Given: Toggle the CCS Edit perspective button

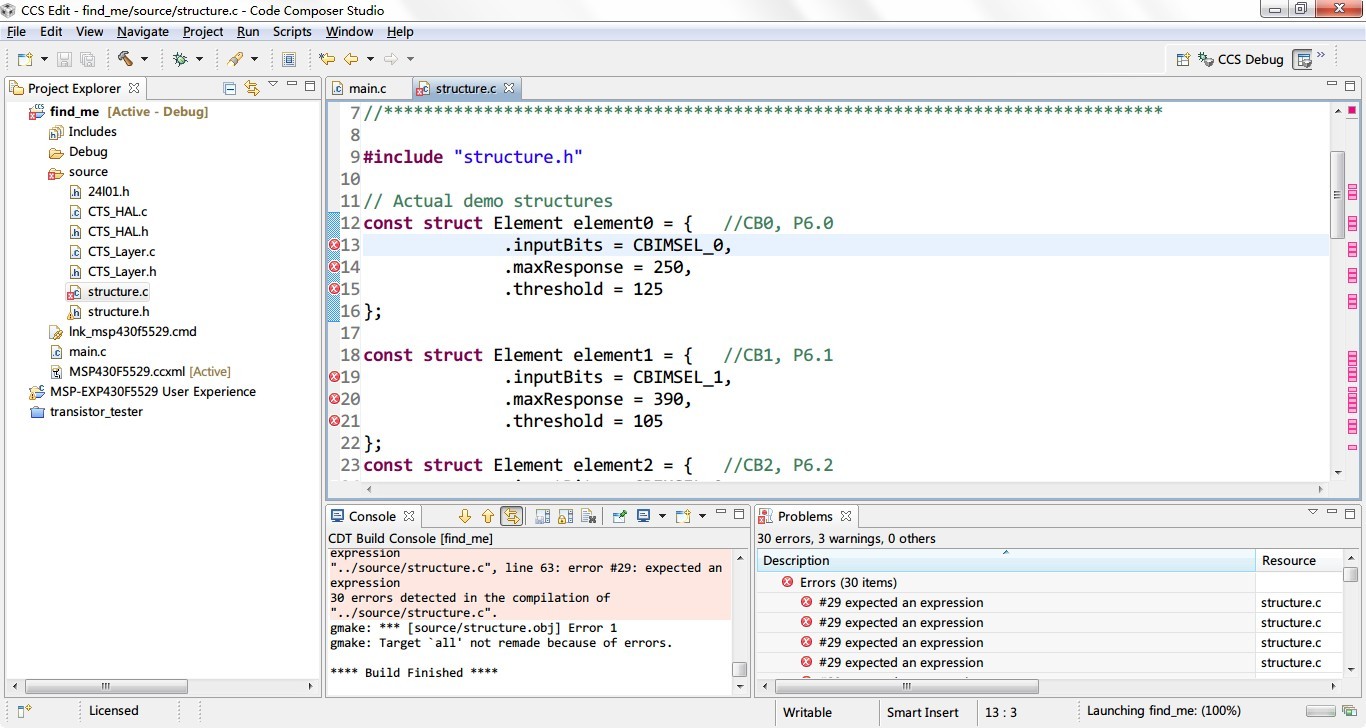Looking at the screenshot, I should [1302, 59].
